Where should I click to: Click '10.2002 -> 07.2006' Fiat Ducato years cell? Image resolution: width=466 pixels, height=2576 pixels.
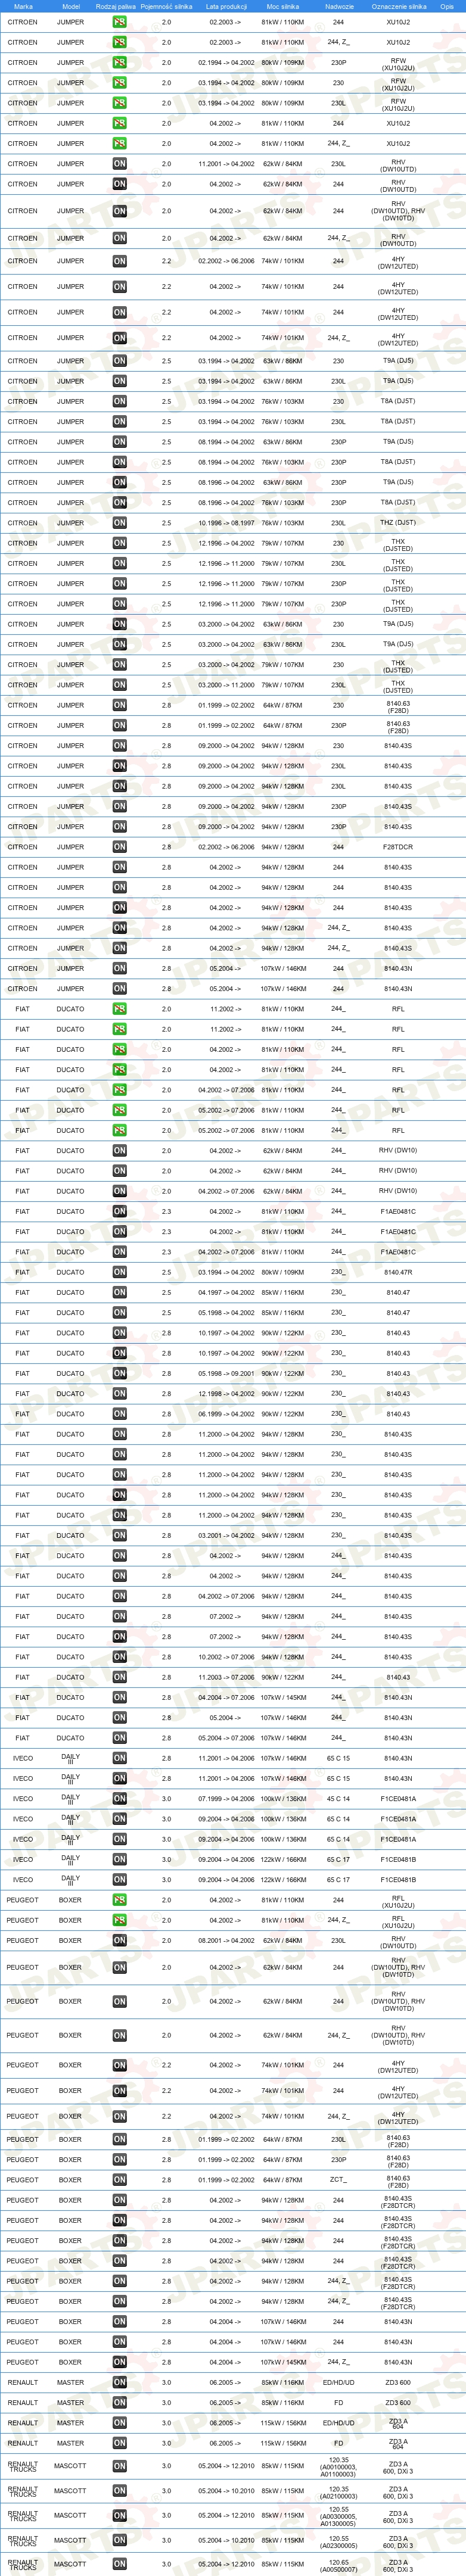[x=226, y=1657]
